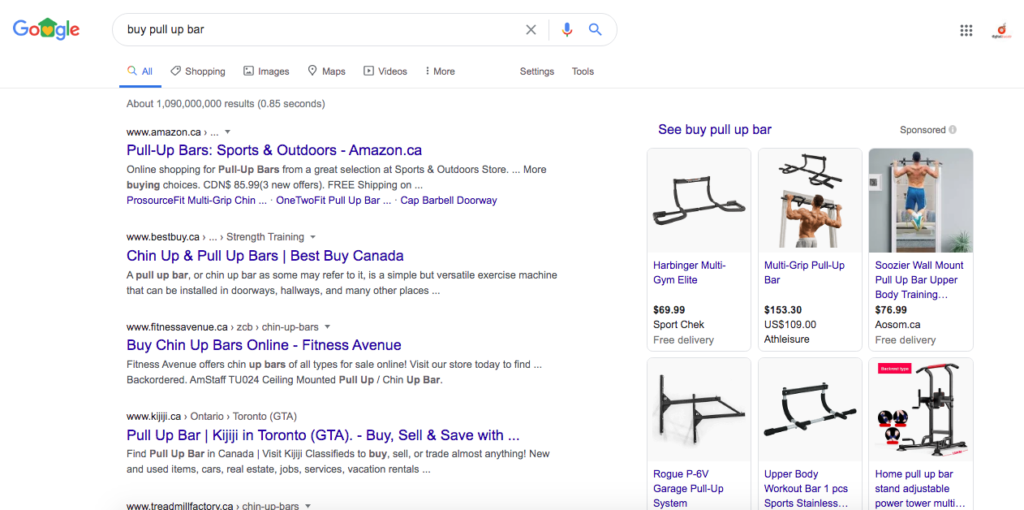
Task: Click the Rogue P-6V Garage Pull-Up product image
Action: point(699,409)
